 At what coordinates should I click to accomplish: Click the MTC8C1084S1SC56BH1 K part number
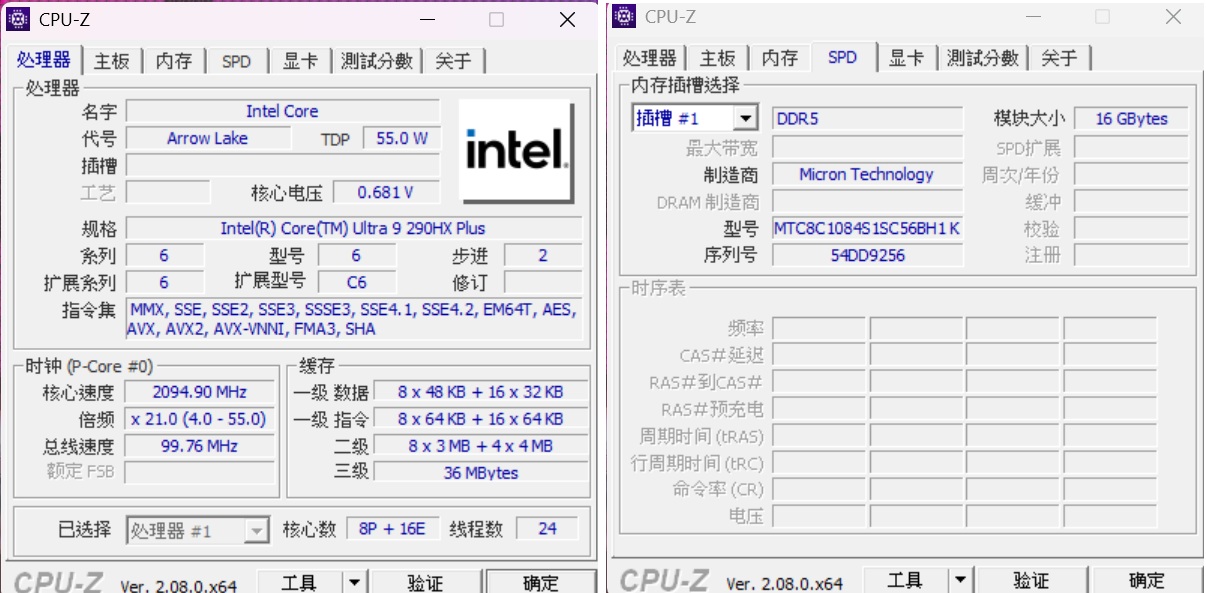(x=867, y=228)
